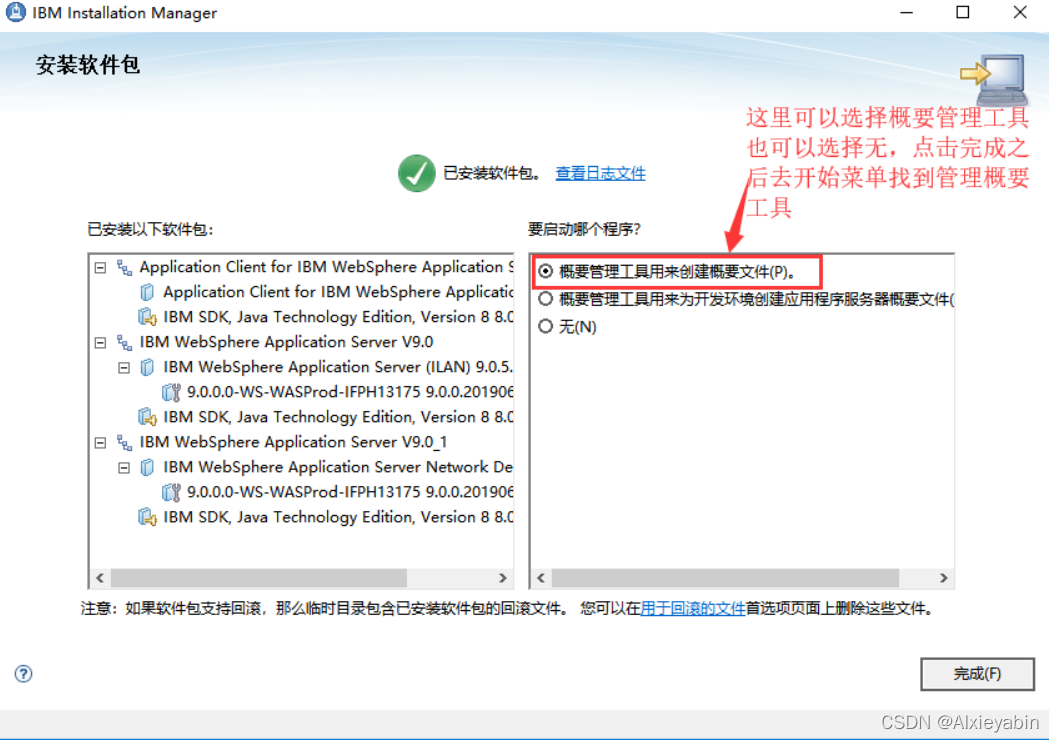Open the 查看日志文件 link
The height and width of the screenshot is (742, 1054).
pos(600,172)
